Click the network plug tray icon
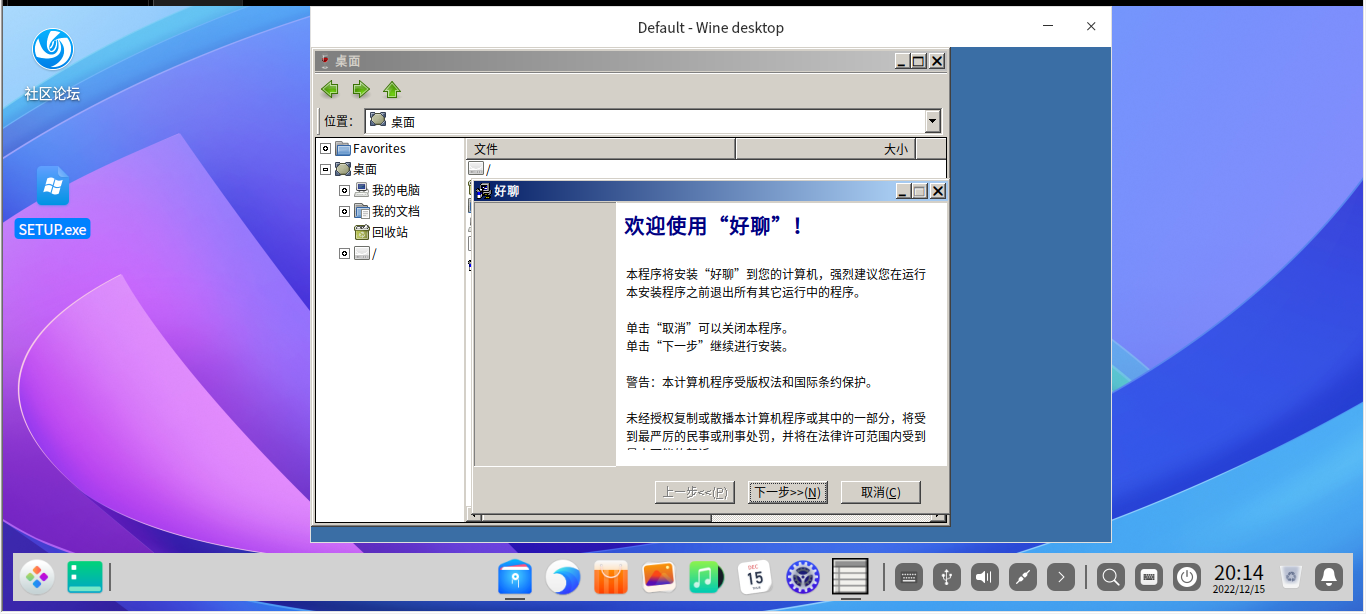Image resolution: width=1366 pixels, height=614 pixels. tap(1023, 577)
